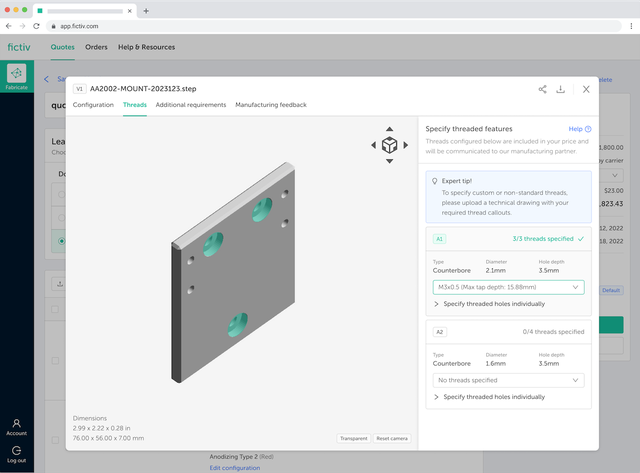Select the checked radio button behind dialog
The height and width of the screenshot is (473, 640).
pos(61,241)
